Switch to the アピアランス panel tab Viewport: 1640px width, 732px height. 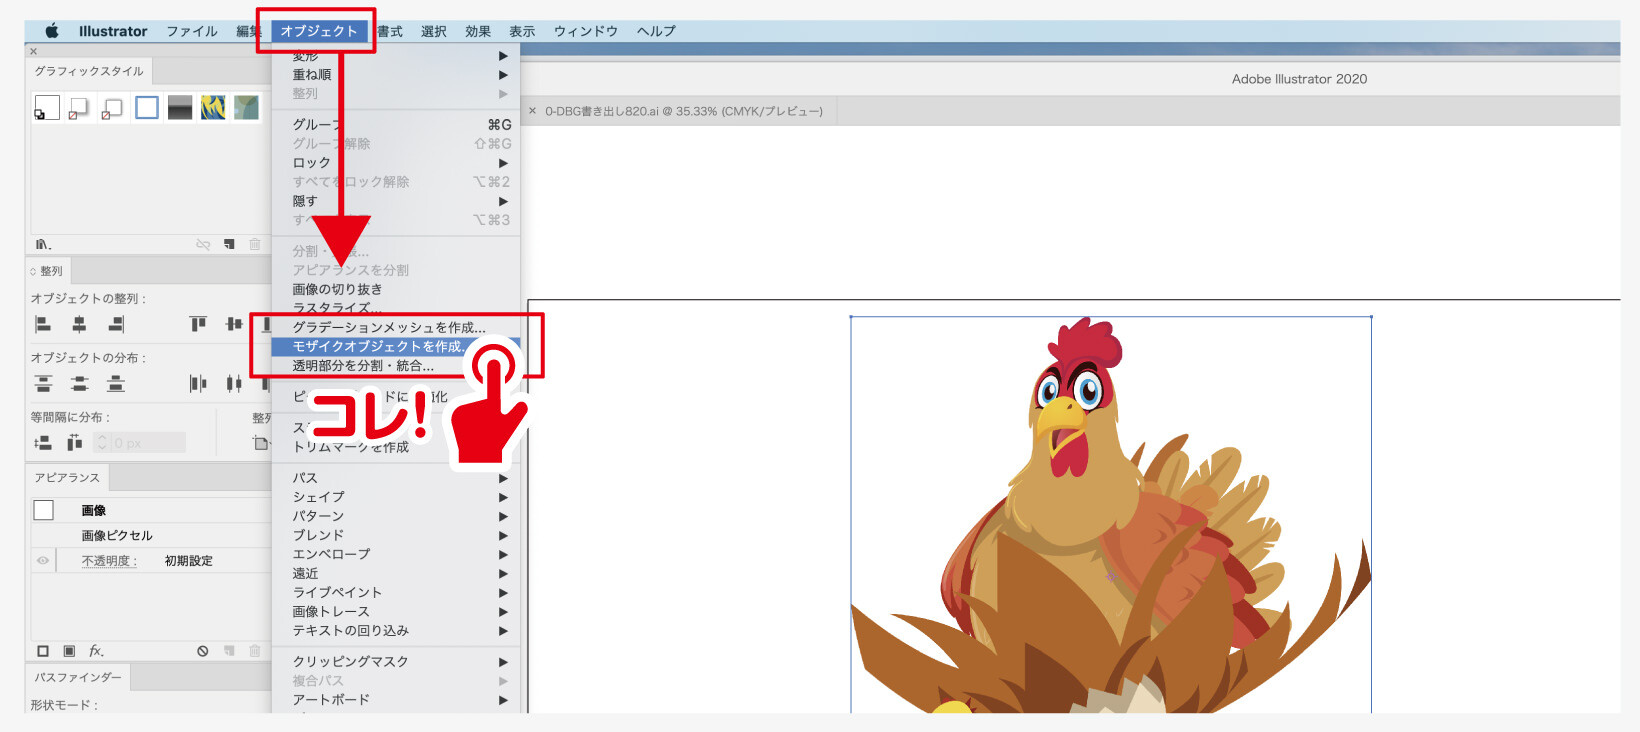(x=67, y=478)
